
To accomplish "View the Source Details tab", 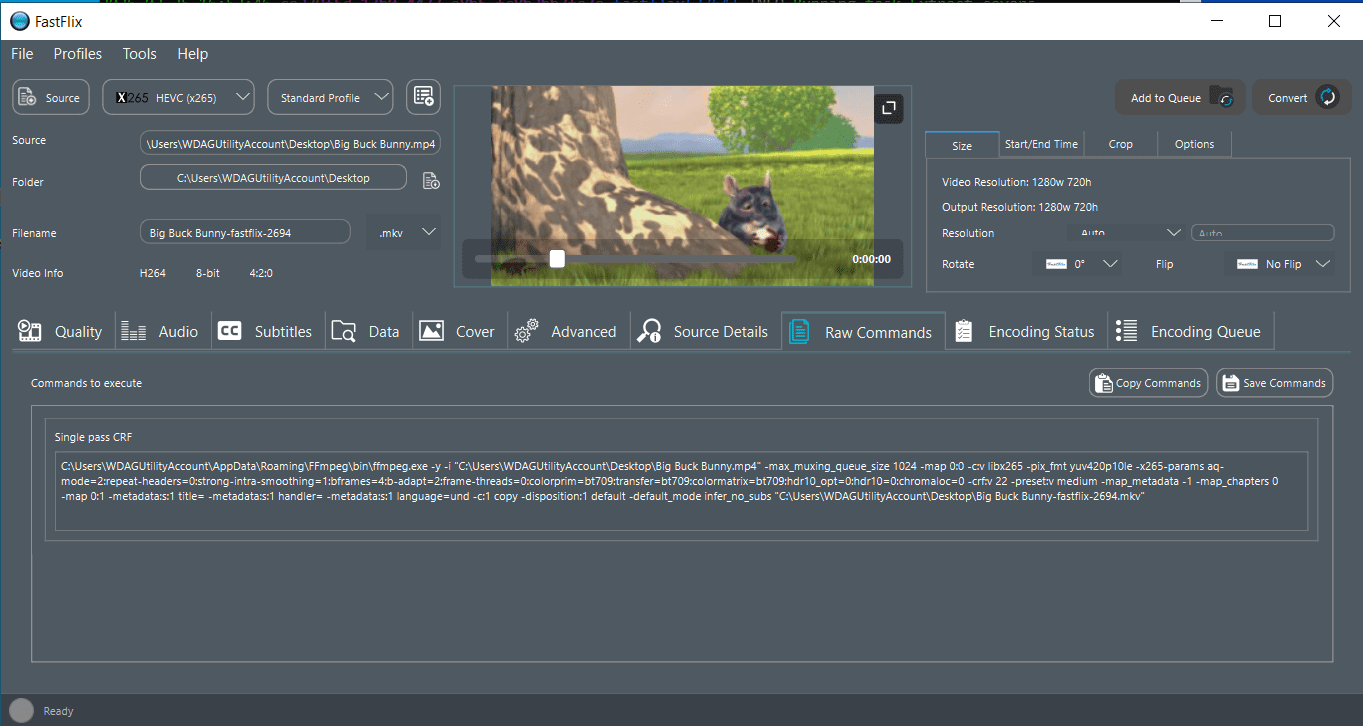I will coord(705,331).
